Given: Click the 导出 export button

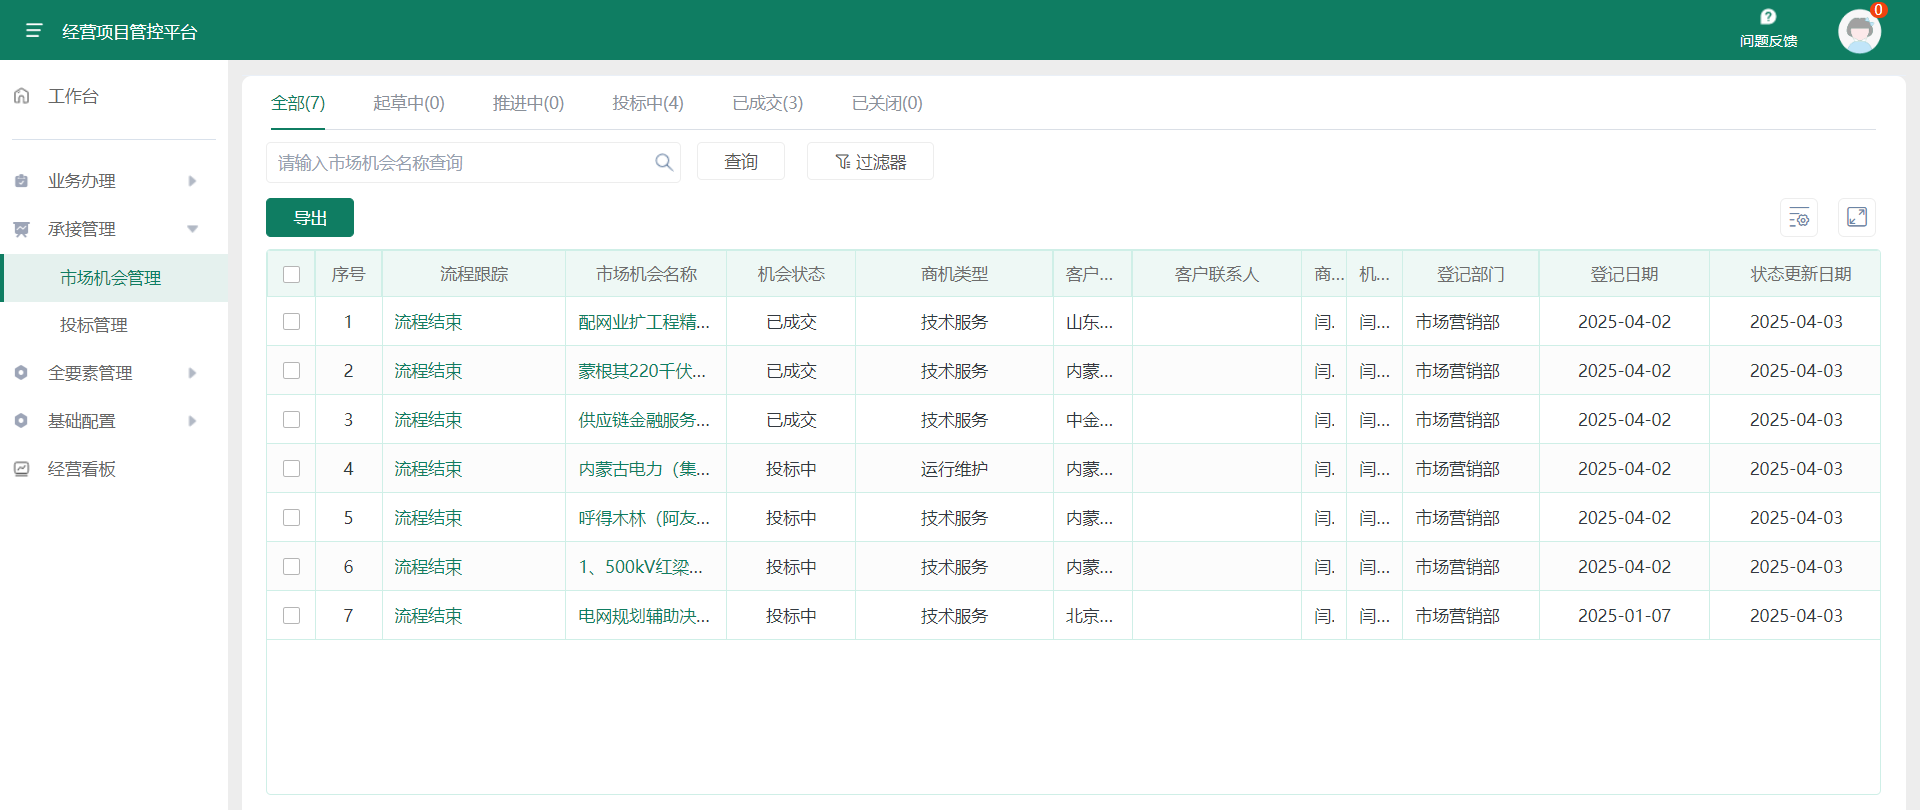Looking at the screenshot, I should pyautogui.click(x=310, y=218).
